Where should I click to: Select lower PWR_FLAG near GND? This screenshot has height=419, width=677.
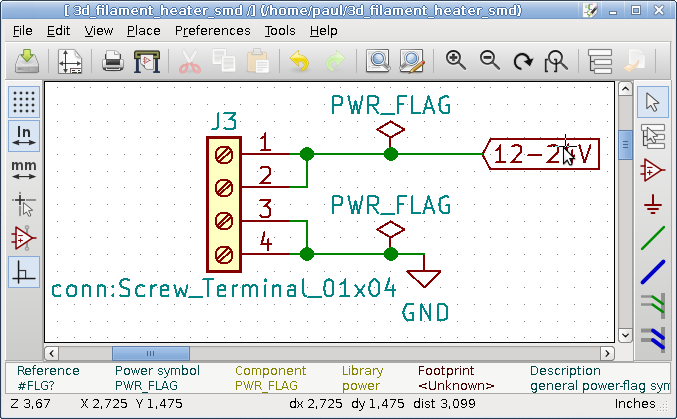tap(390, 230)
